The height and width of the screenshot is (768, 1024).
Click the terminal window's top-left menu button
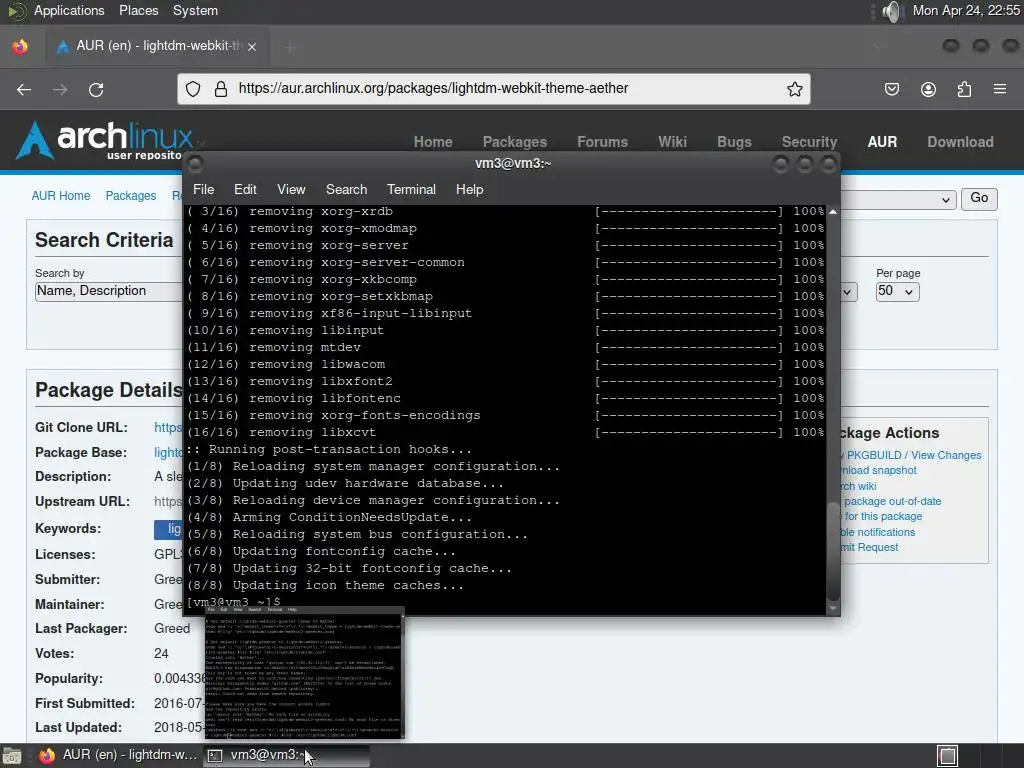click(195, 164)
